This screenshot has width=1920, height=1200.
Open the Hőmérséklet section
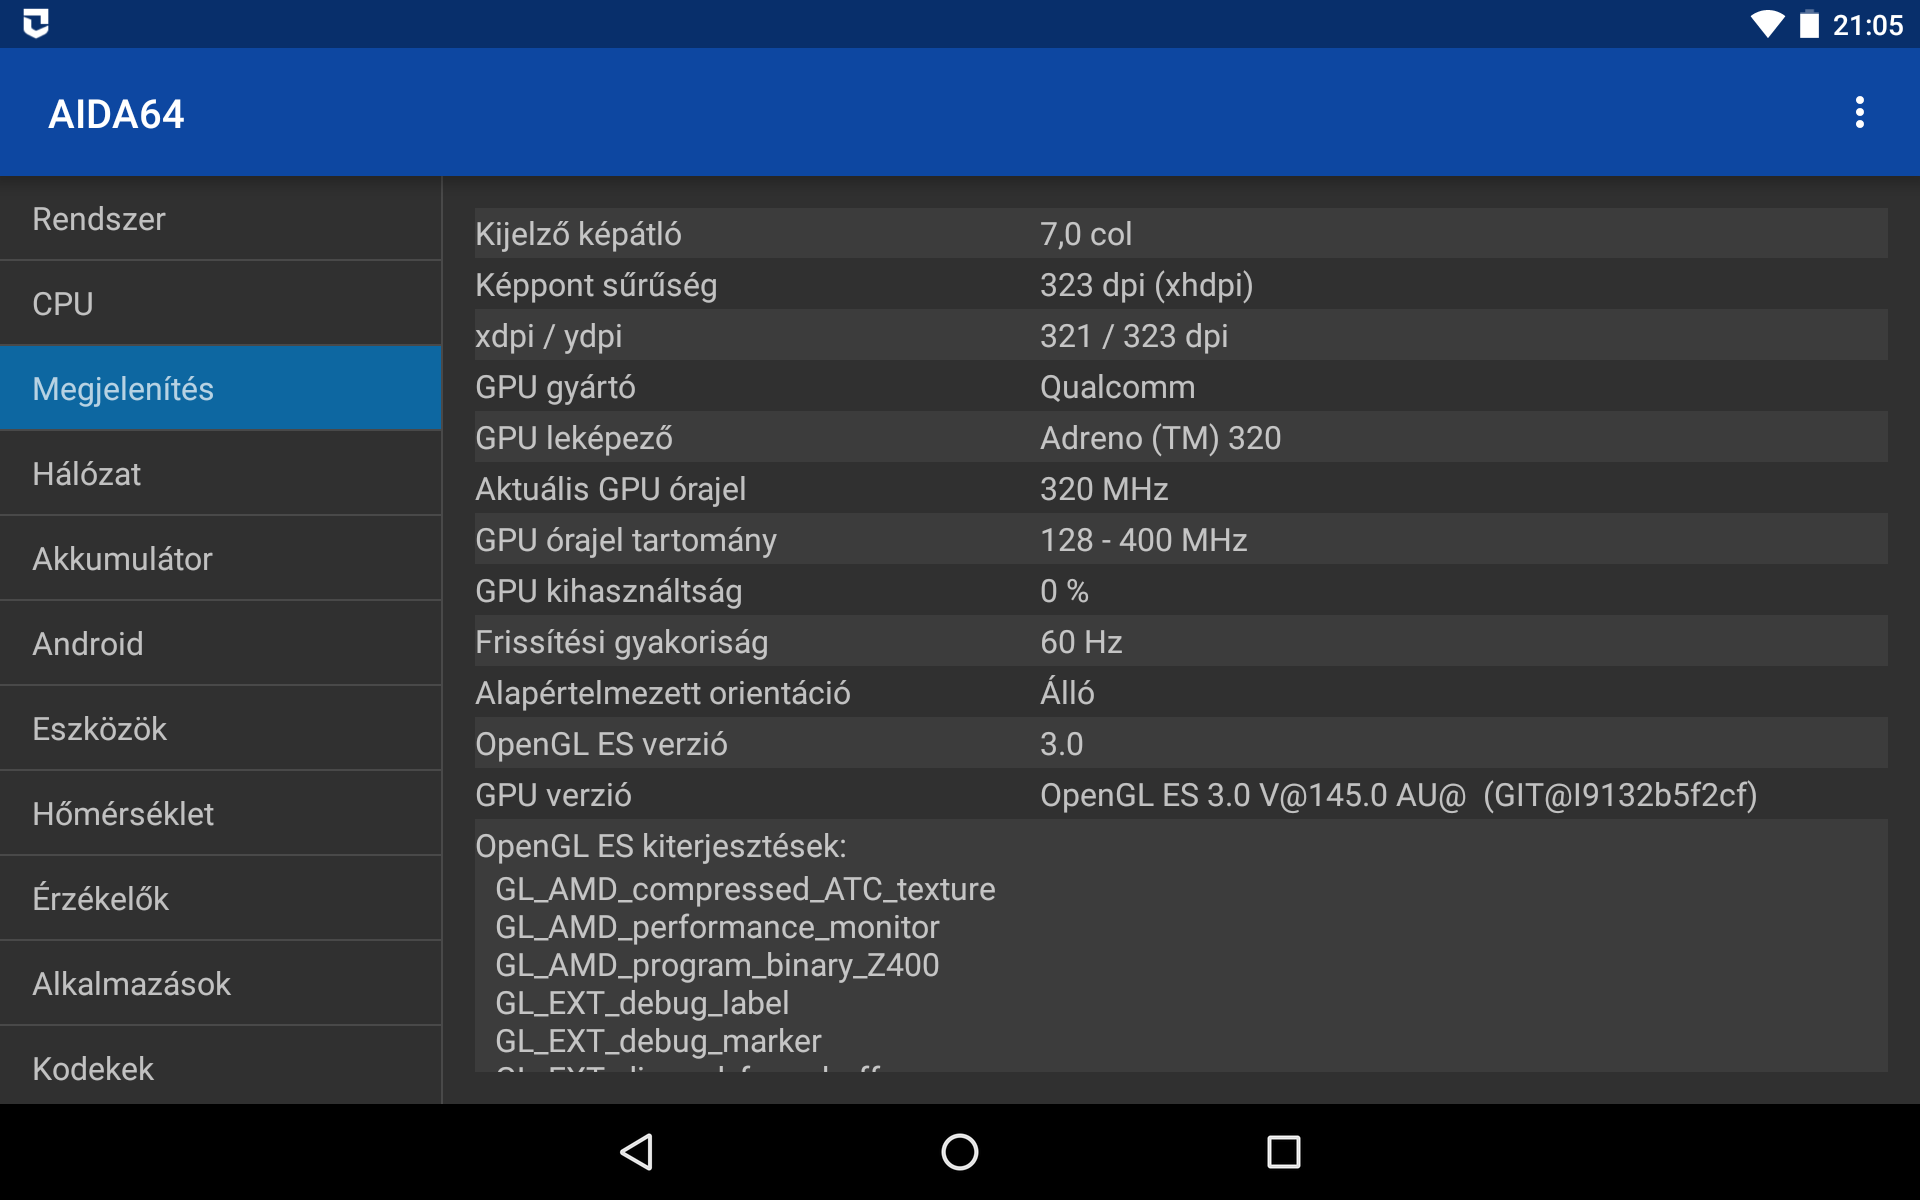[x=220, y=814]
